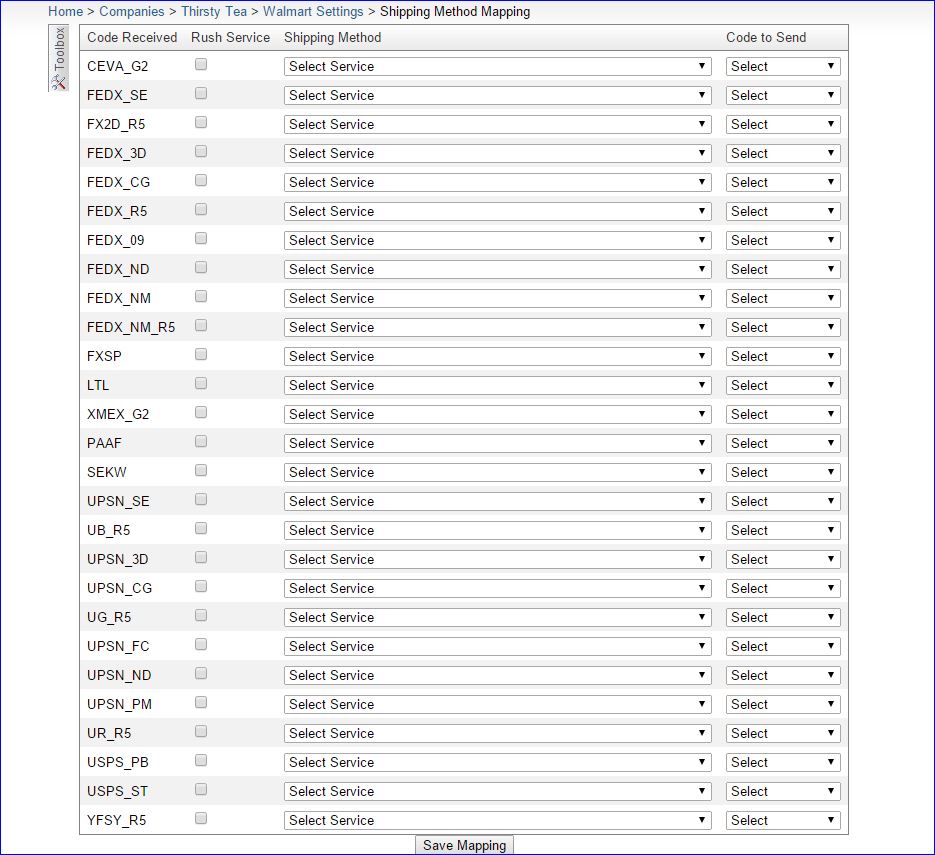Expand Code to Send for UPSN_SE
The image size is (935, 855).
tap(783, 501)
